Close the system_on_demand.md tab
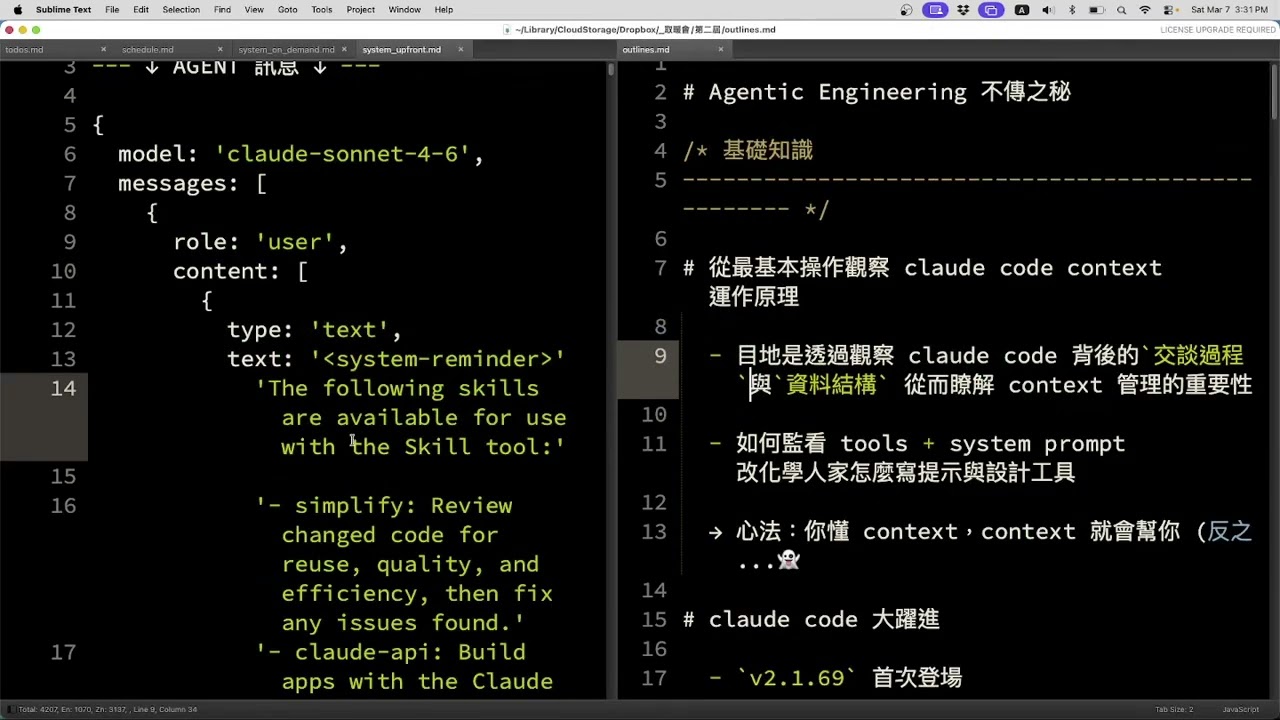The height and width of the screenshot is (720, 1280). pos(344,49)
